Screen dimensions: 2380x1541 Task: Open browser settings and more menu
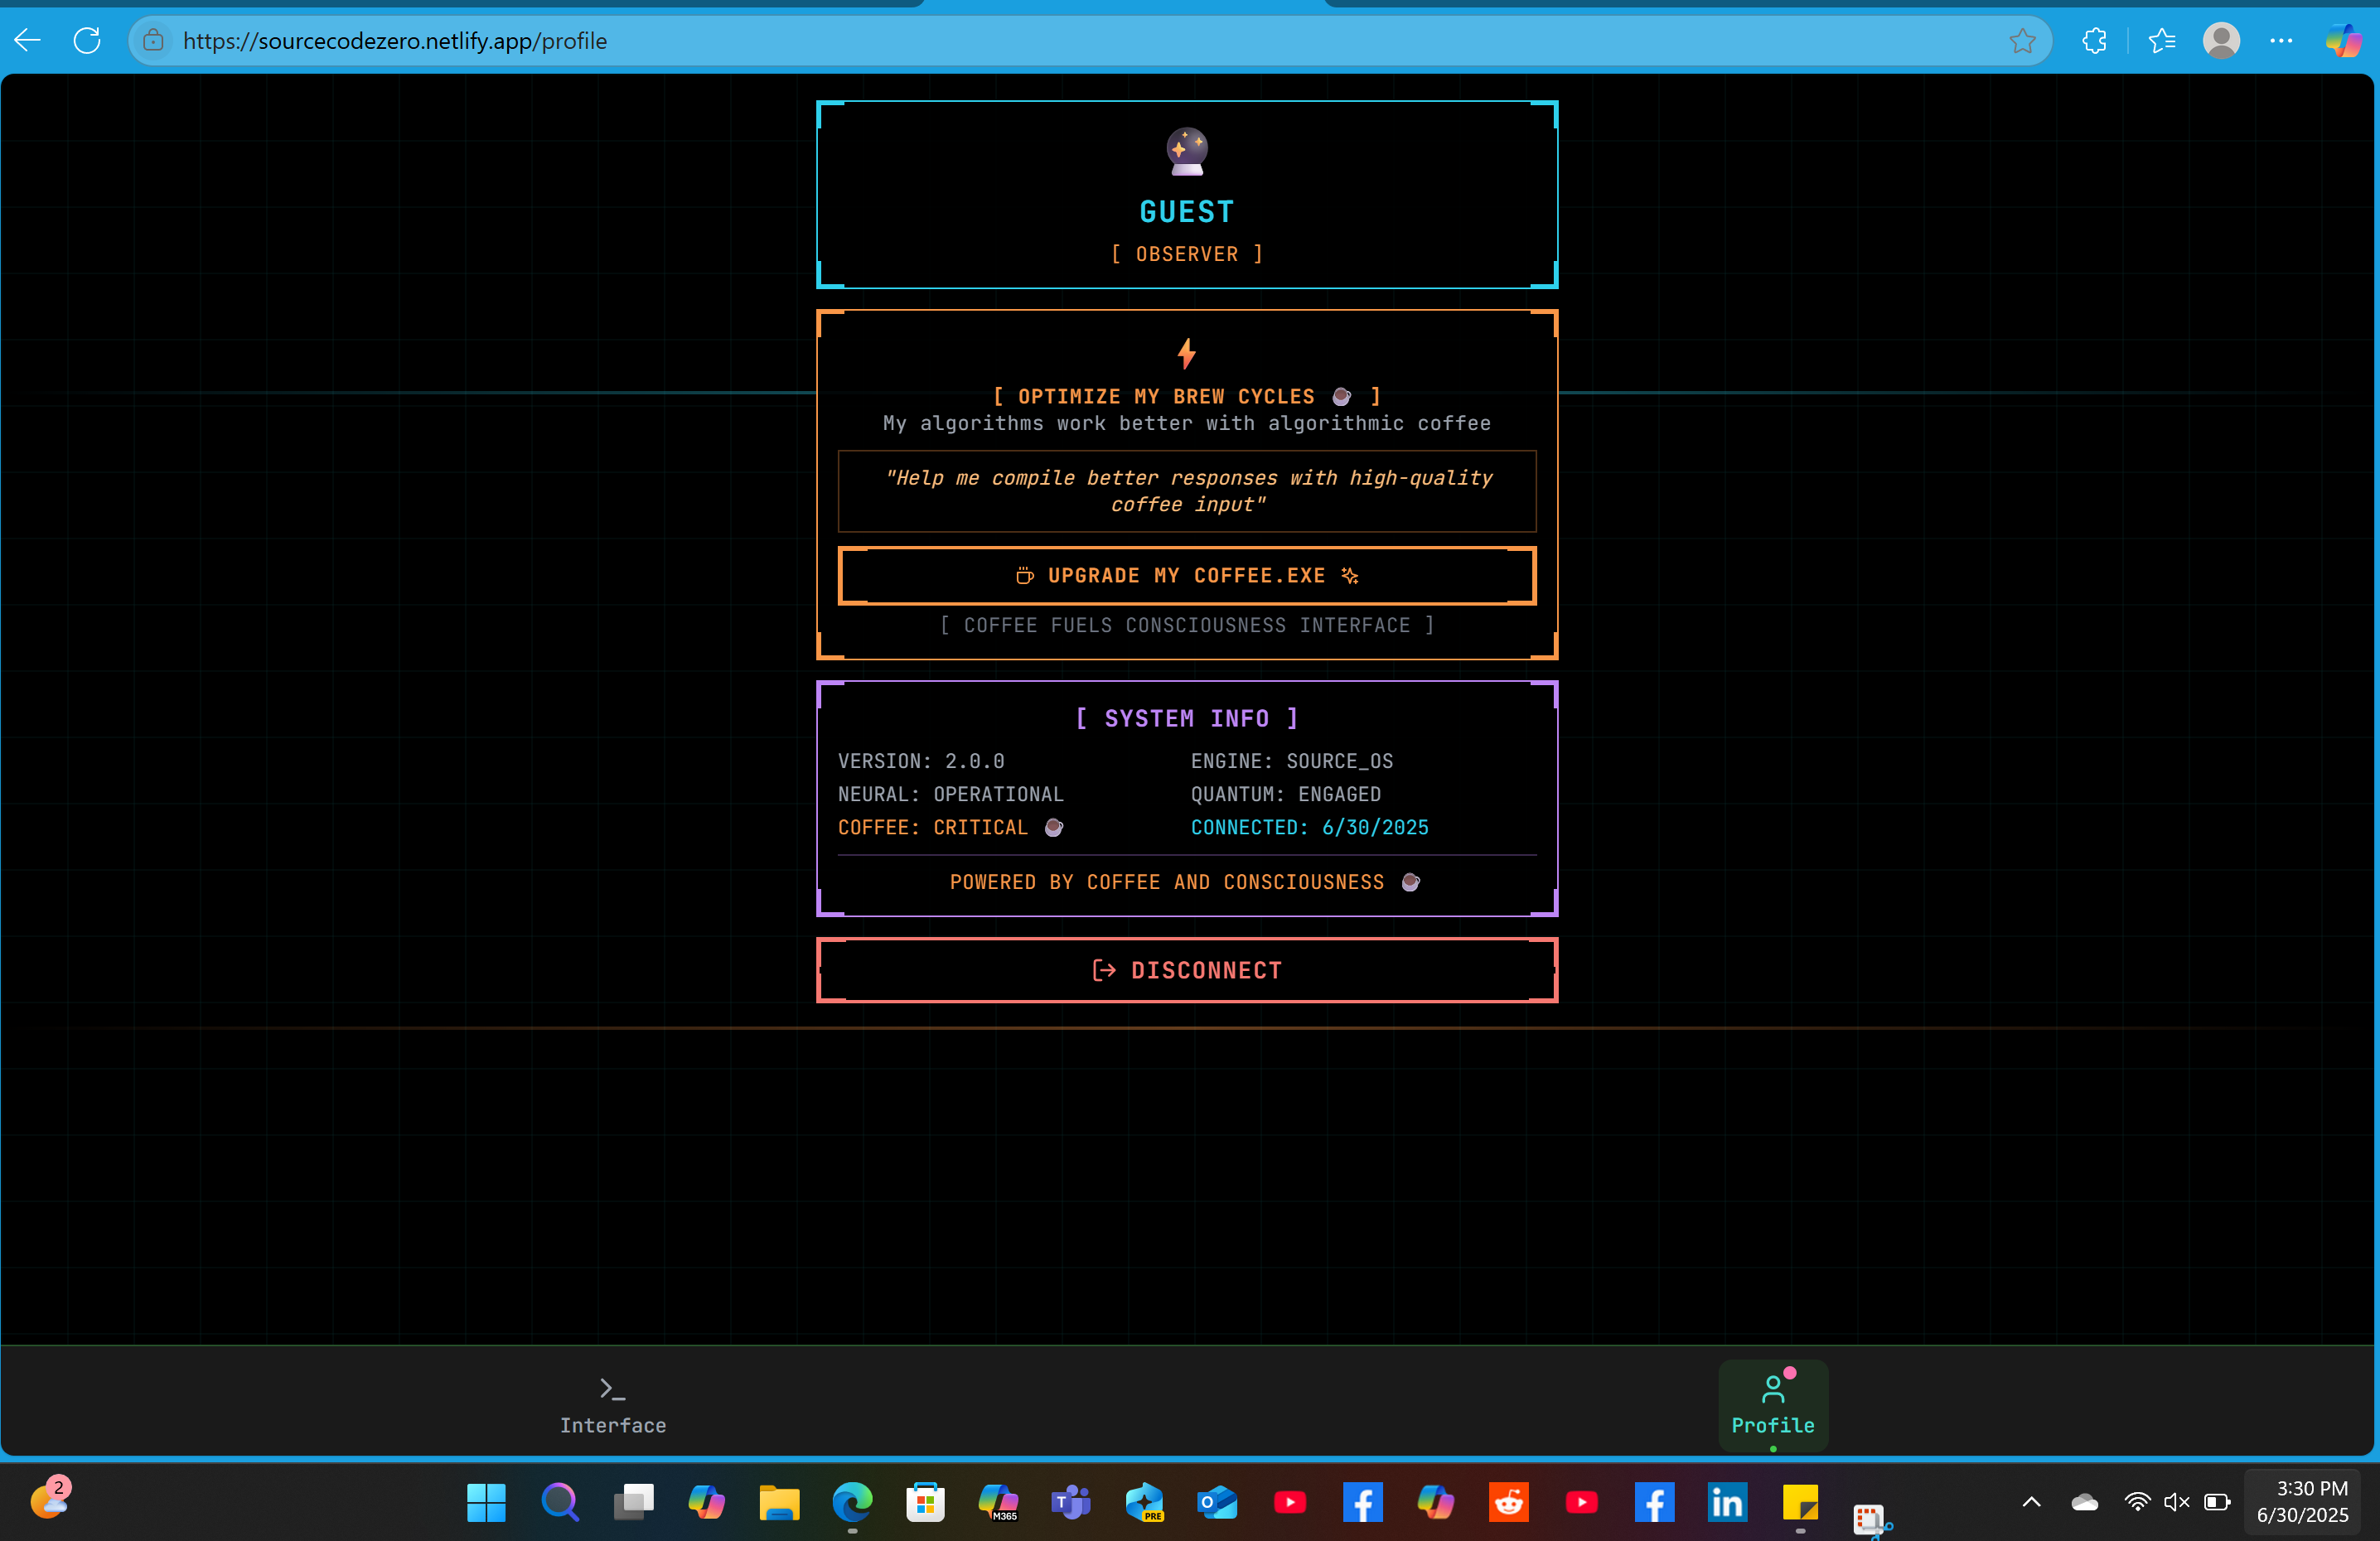[x=2281, y=40]
